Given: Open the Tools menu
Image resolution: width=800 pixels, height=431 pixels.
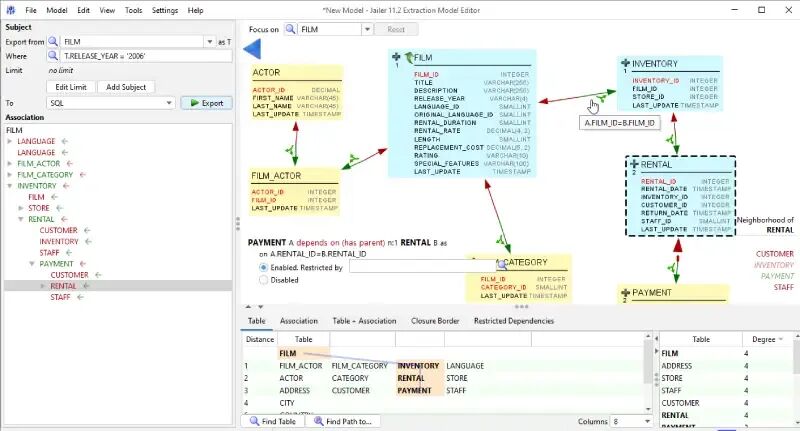Looking at the screenshot, I should (x=133, y=10).
